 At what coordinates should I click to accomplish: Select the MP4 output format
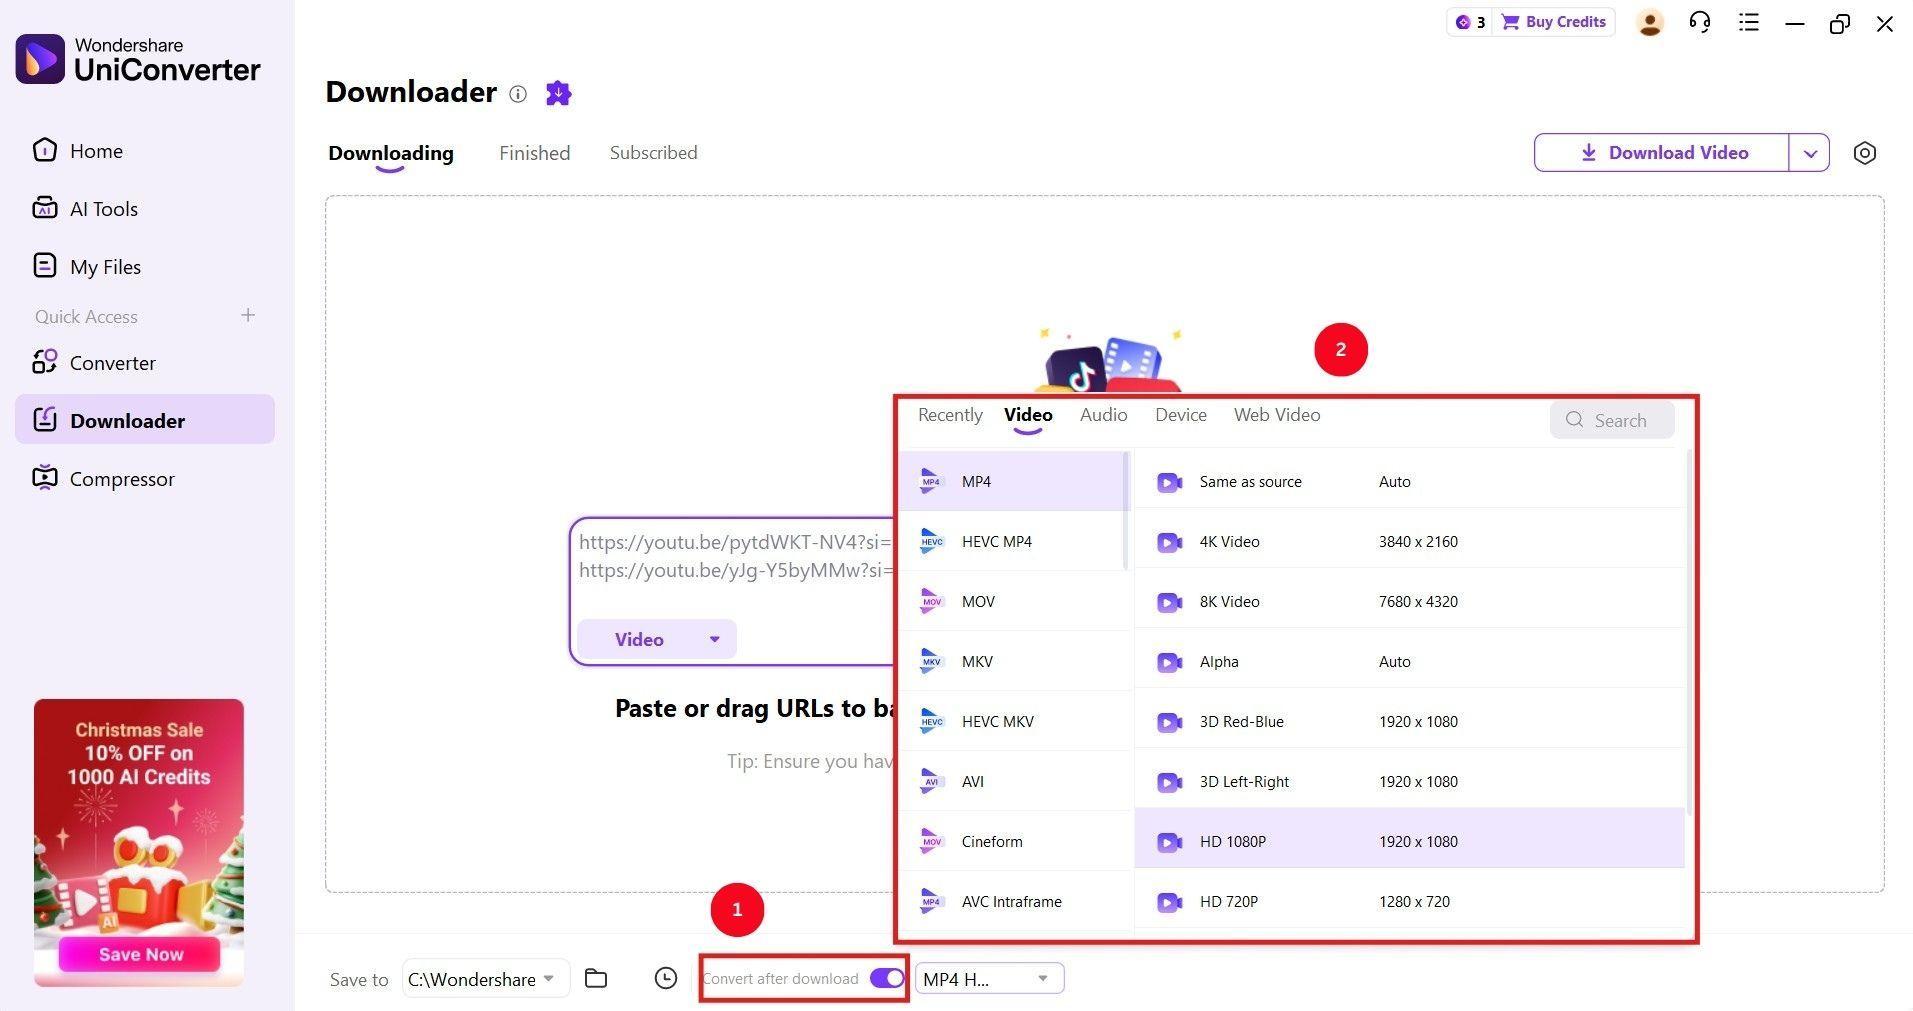pos(976,481)
